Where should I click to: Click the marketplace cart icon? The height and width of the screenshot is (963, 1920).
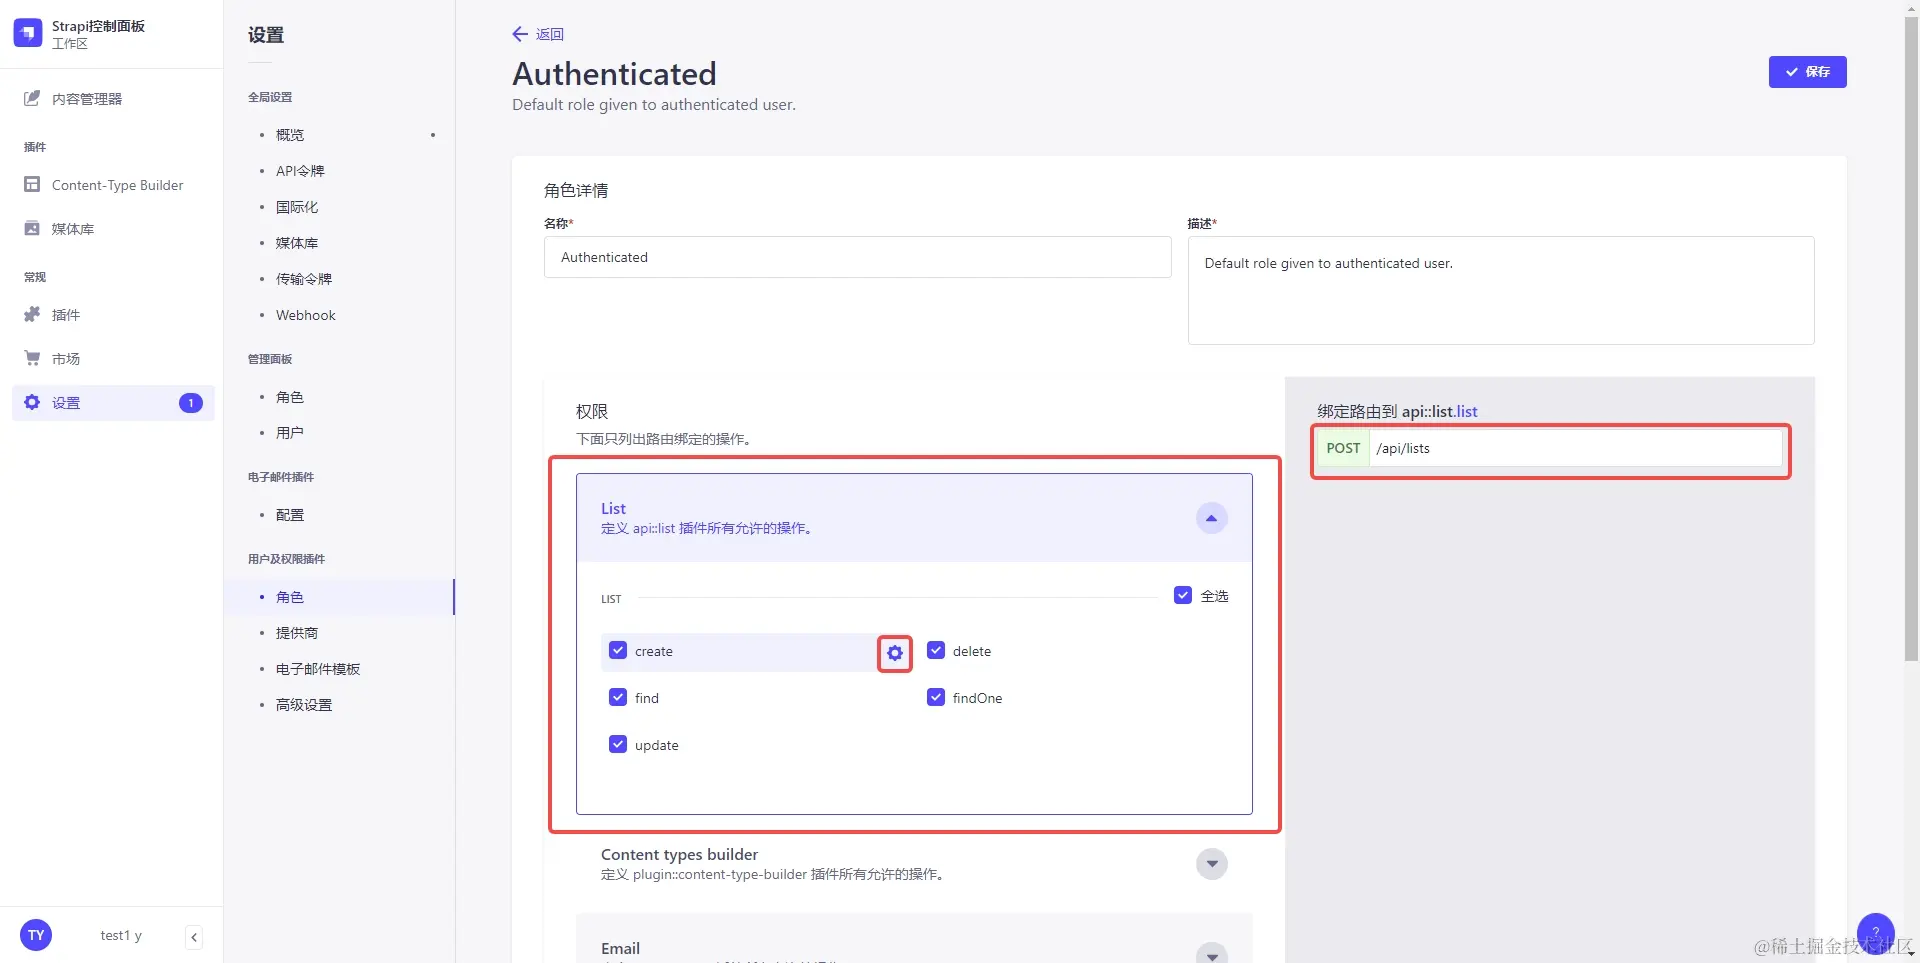pos(32,358)
